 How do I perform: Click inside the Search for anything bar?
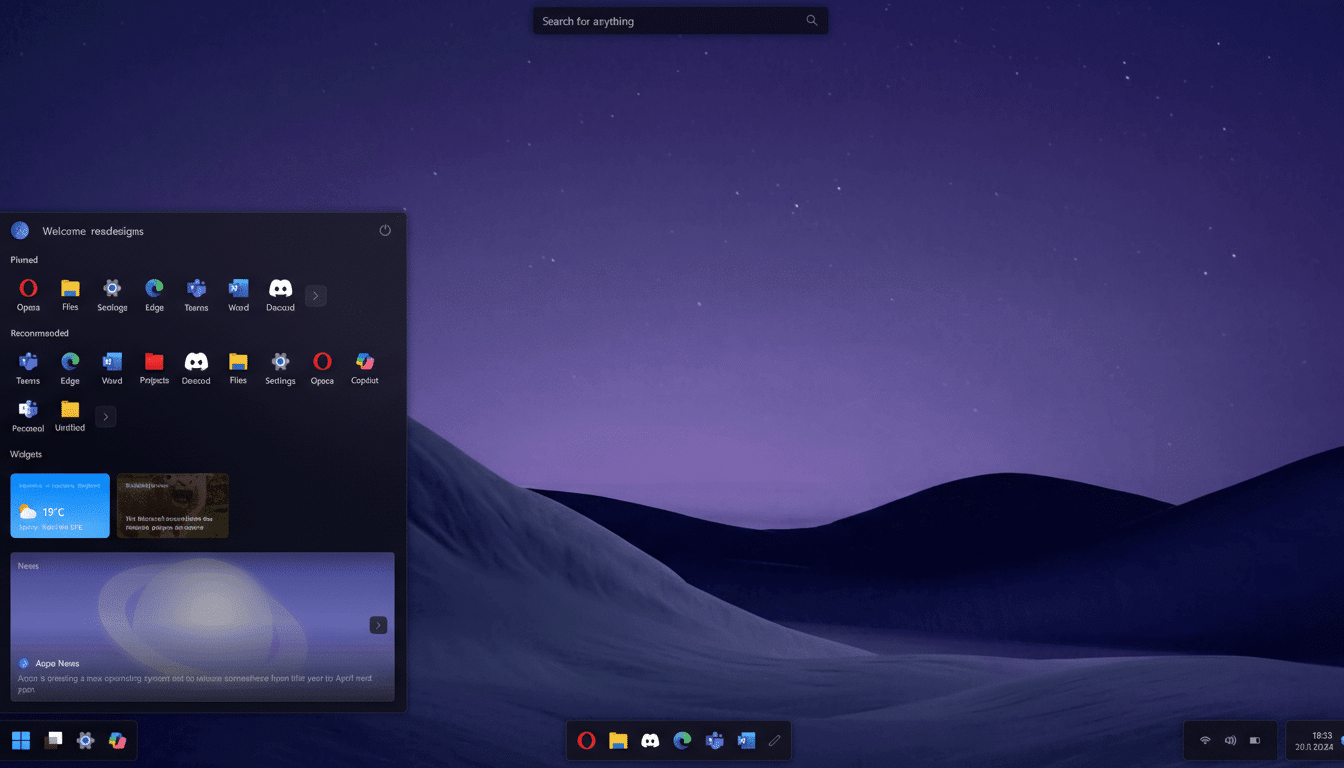[672, 20]
